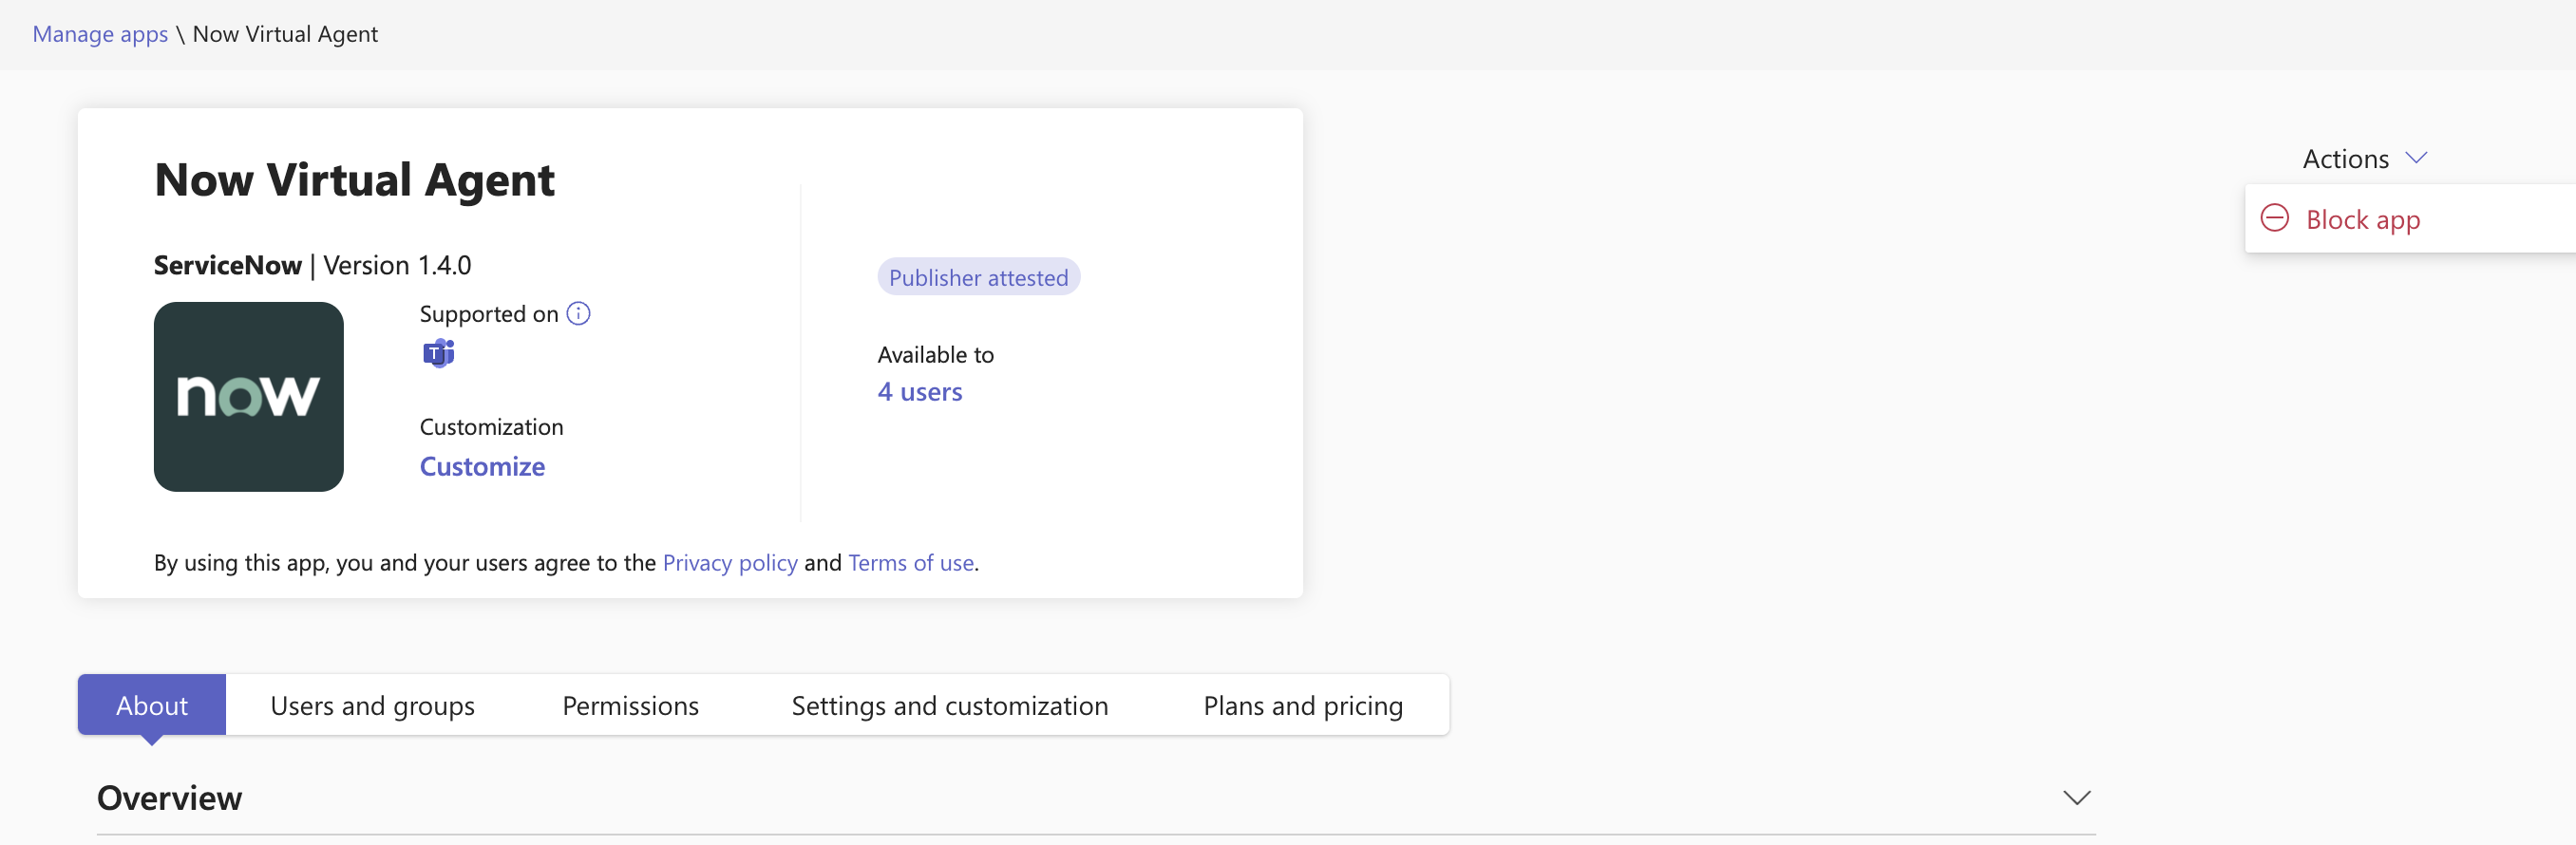Click the Microsoft Teams icon
The width and height of the screenshot is (2576, 845).
tap(438, 353)
